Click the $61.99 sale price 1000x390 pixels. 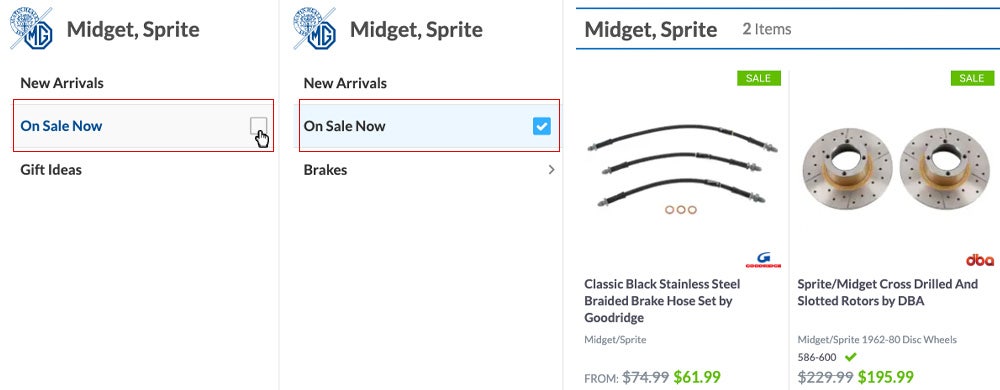(x=696, y=377)
